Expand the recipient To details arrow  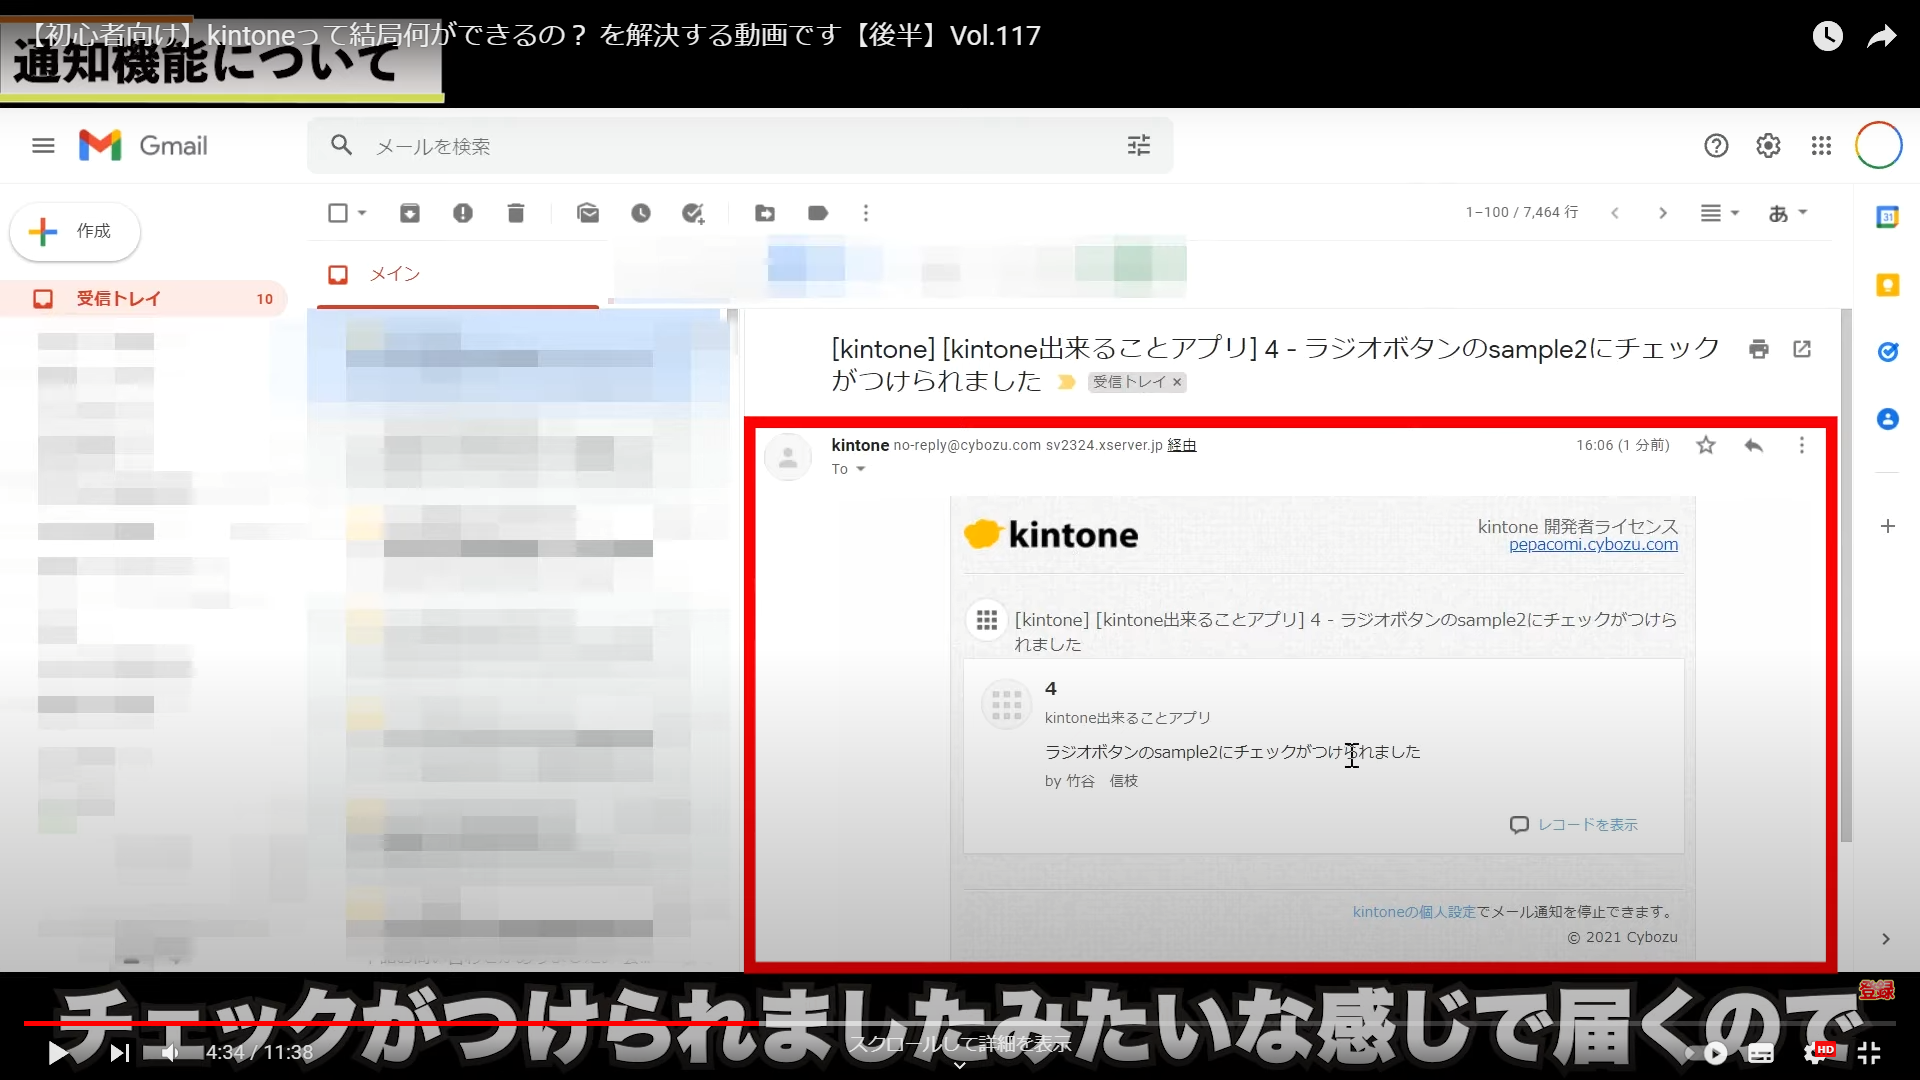pyautogui.click(x=860, y=469)
